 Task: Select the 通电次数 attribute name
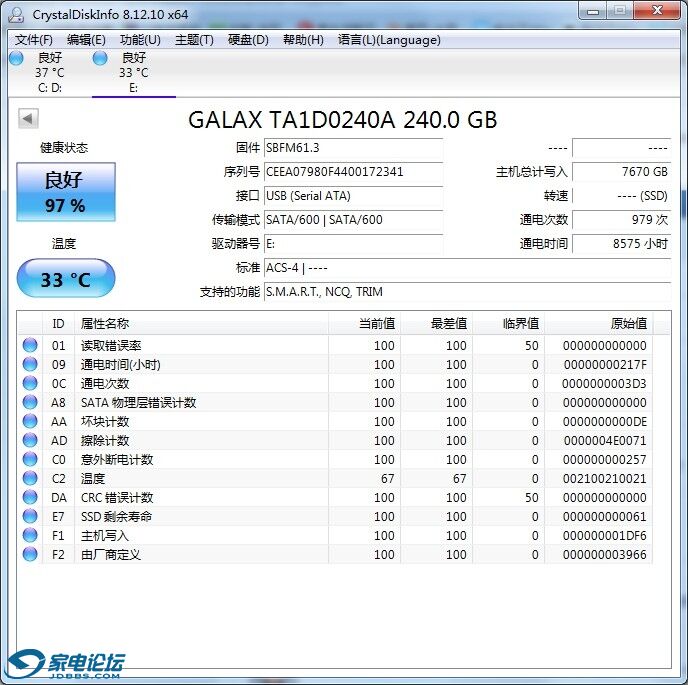[x=105, y=384]
